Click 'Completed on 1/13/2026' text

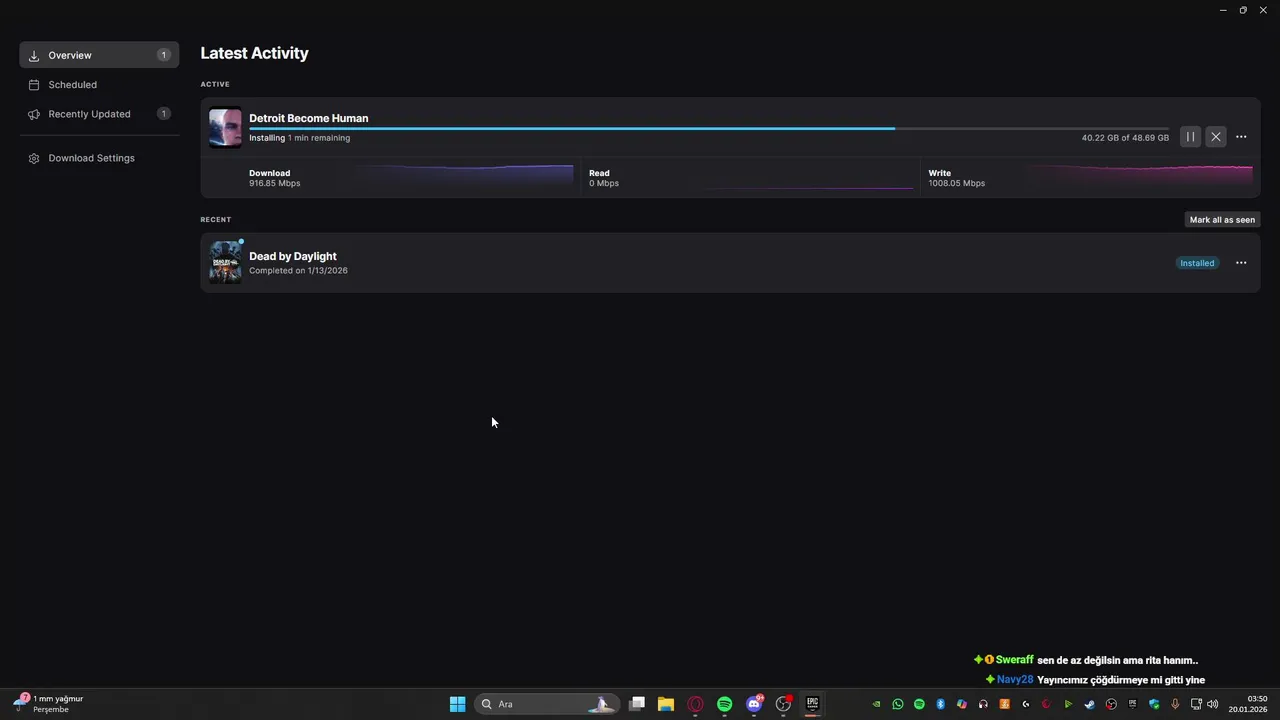(298, 271)
